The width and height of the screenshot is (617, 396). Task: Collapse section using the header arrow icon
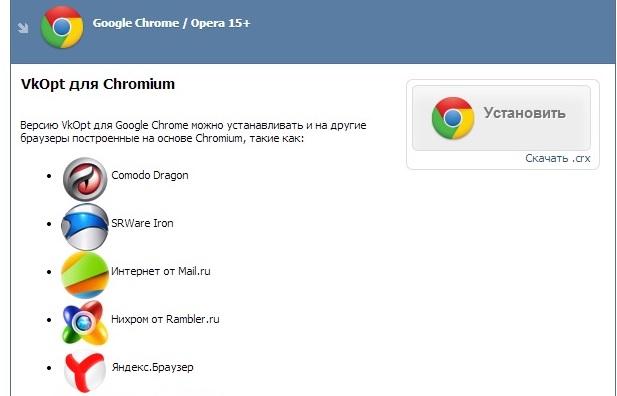[23, 28]
